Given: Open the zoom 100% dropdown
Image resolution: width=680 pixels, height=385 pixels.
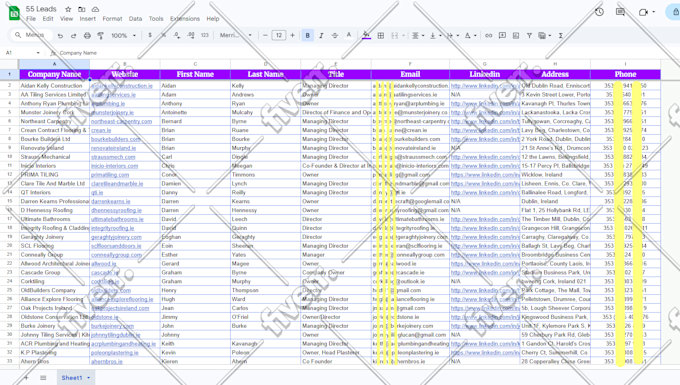Looking at the screenshot, I should pos(124,36).
